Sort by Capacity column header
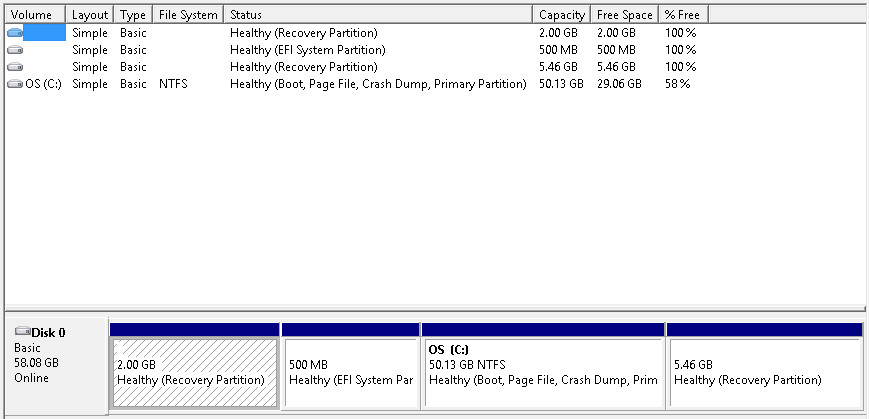The width and height of the screenshot is (869, 419). pyautogui.click(x=562, y=14)
